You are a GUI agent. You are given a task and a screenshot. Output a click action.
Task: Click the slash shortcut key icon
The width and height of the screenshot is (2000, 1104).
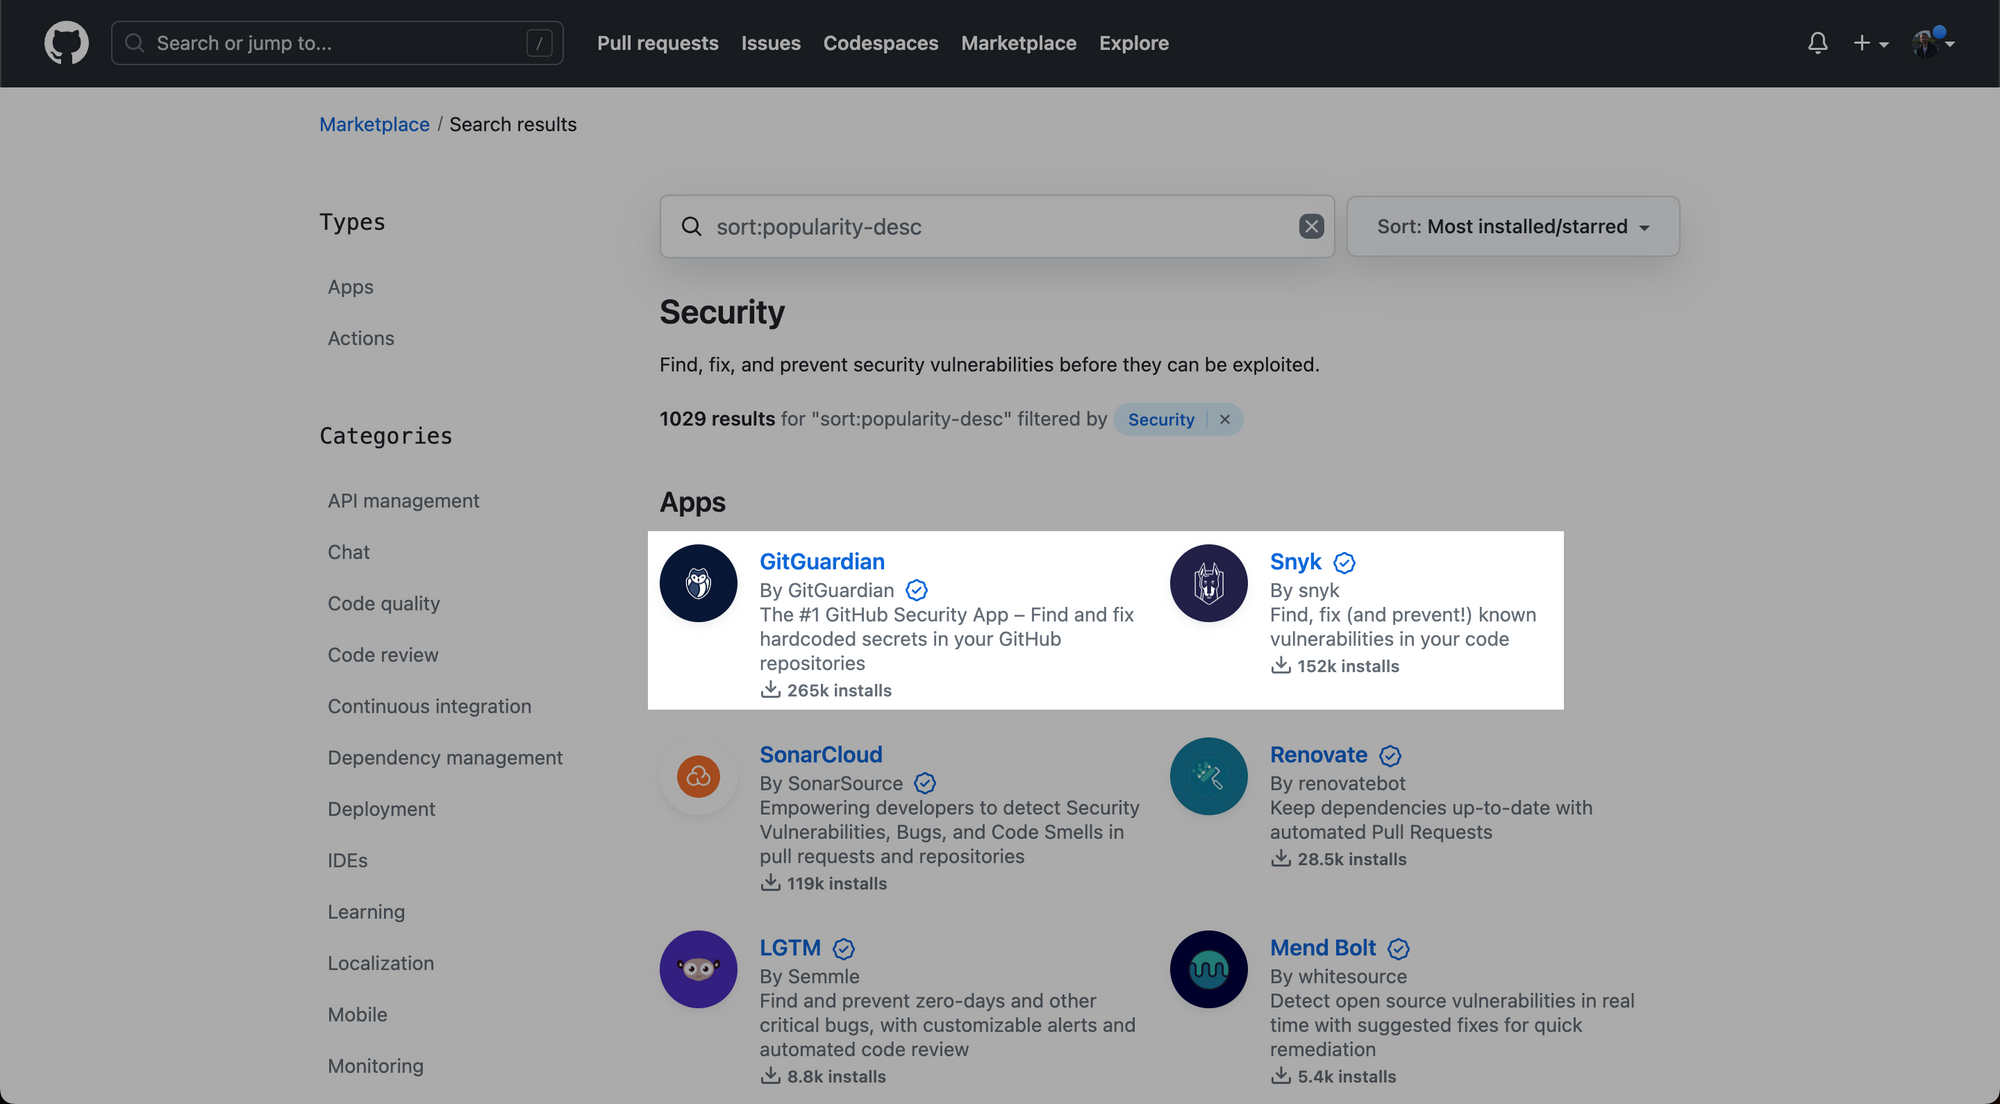pos(539,43)
